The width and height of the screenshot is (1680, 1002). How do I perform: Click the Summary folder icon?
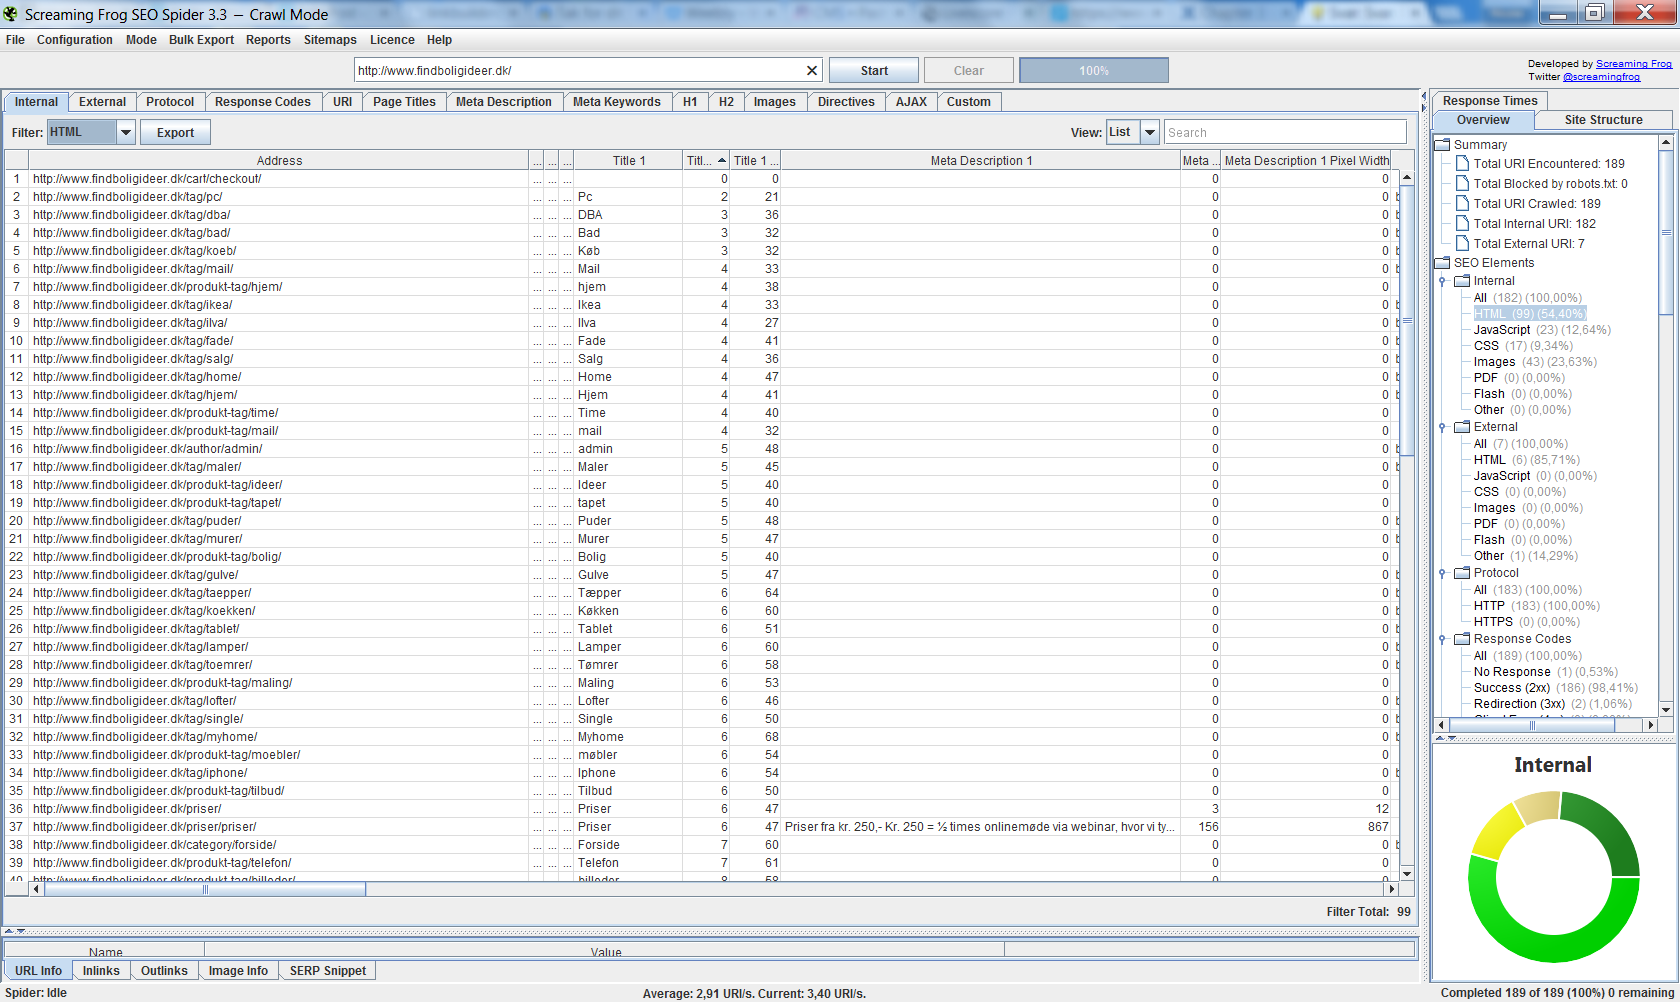coord(1443,145)
